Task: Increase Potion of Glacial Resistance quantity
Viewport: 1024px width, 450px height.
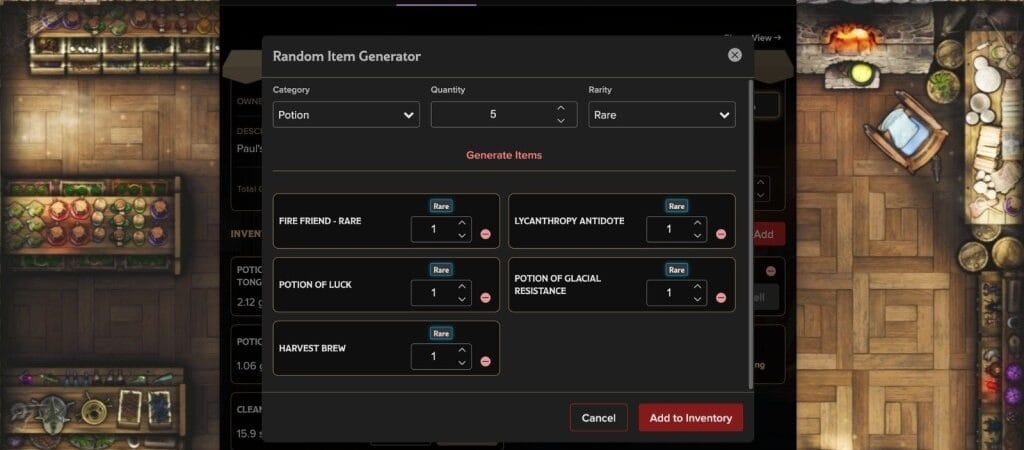Action: tap(697, 286)
